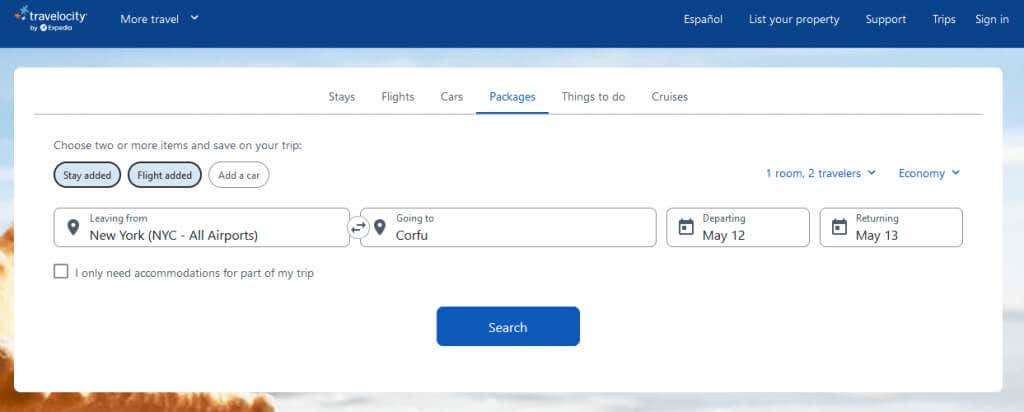Open the 1 room, 2 travelers selector

click(820, 173)
